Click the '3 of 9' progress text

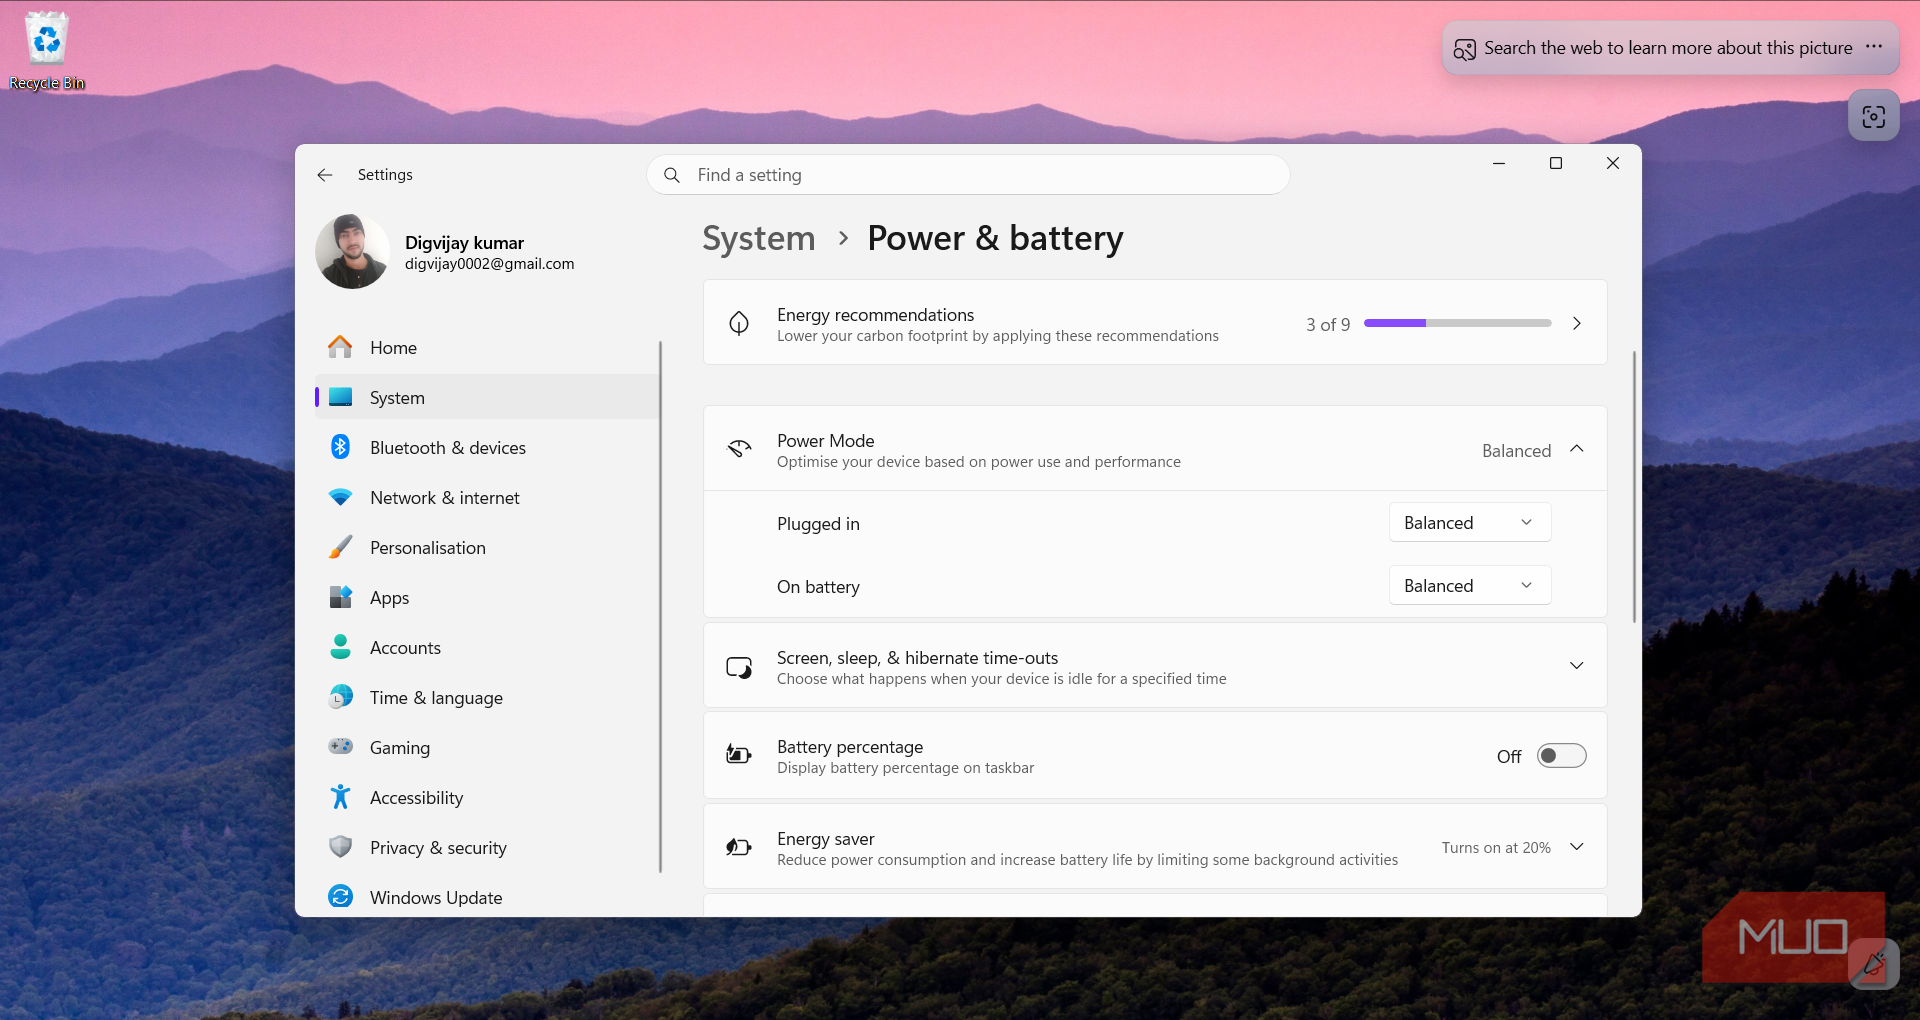[1328, 324]
